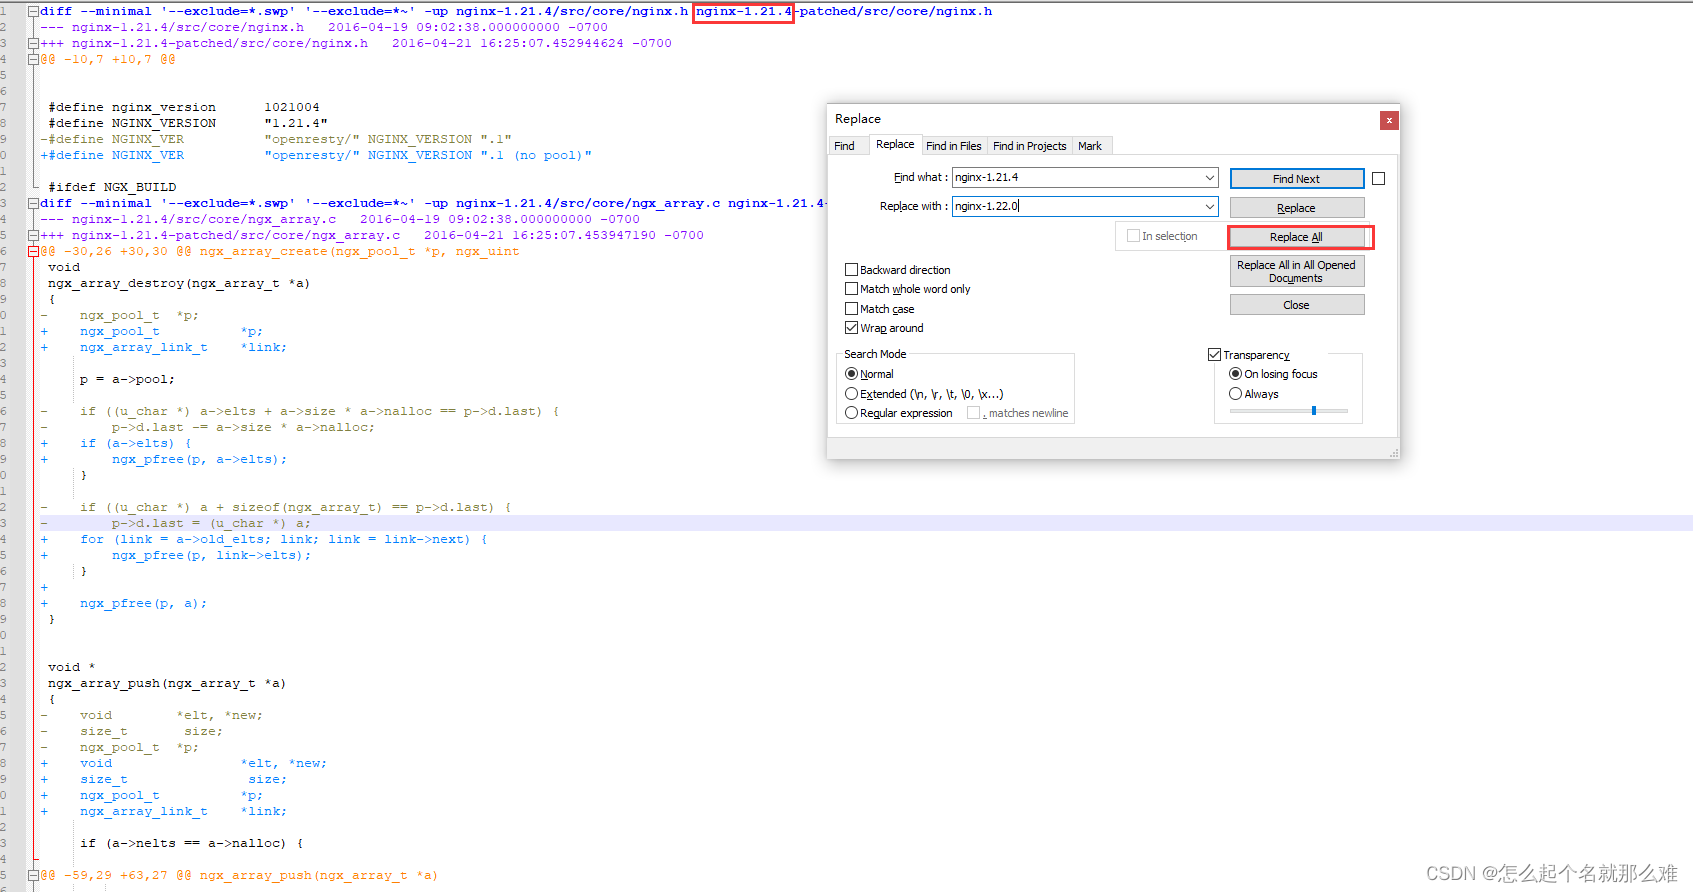Expand the Replace with history dropdown
This screenshot has width=1693, height=892.
[x=1210, y=206]
